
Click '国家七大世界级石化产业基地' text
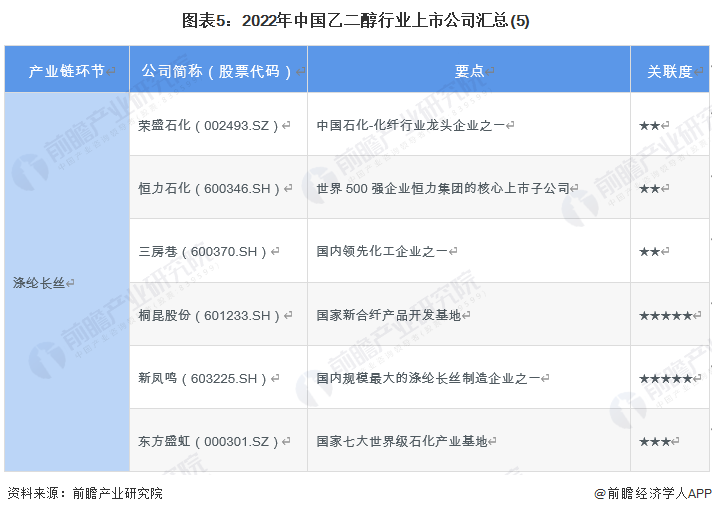[x=402, y=441]
